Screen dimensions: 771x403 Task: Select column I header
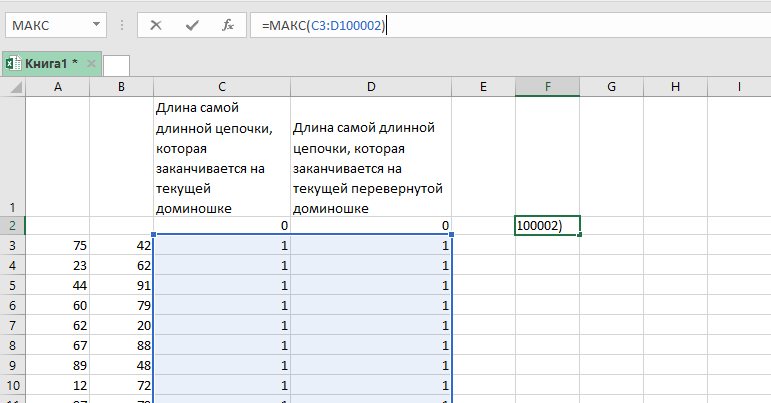738,87
